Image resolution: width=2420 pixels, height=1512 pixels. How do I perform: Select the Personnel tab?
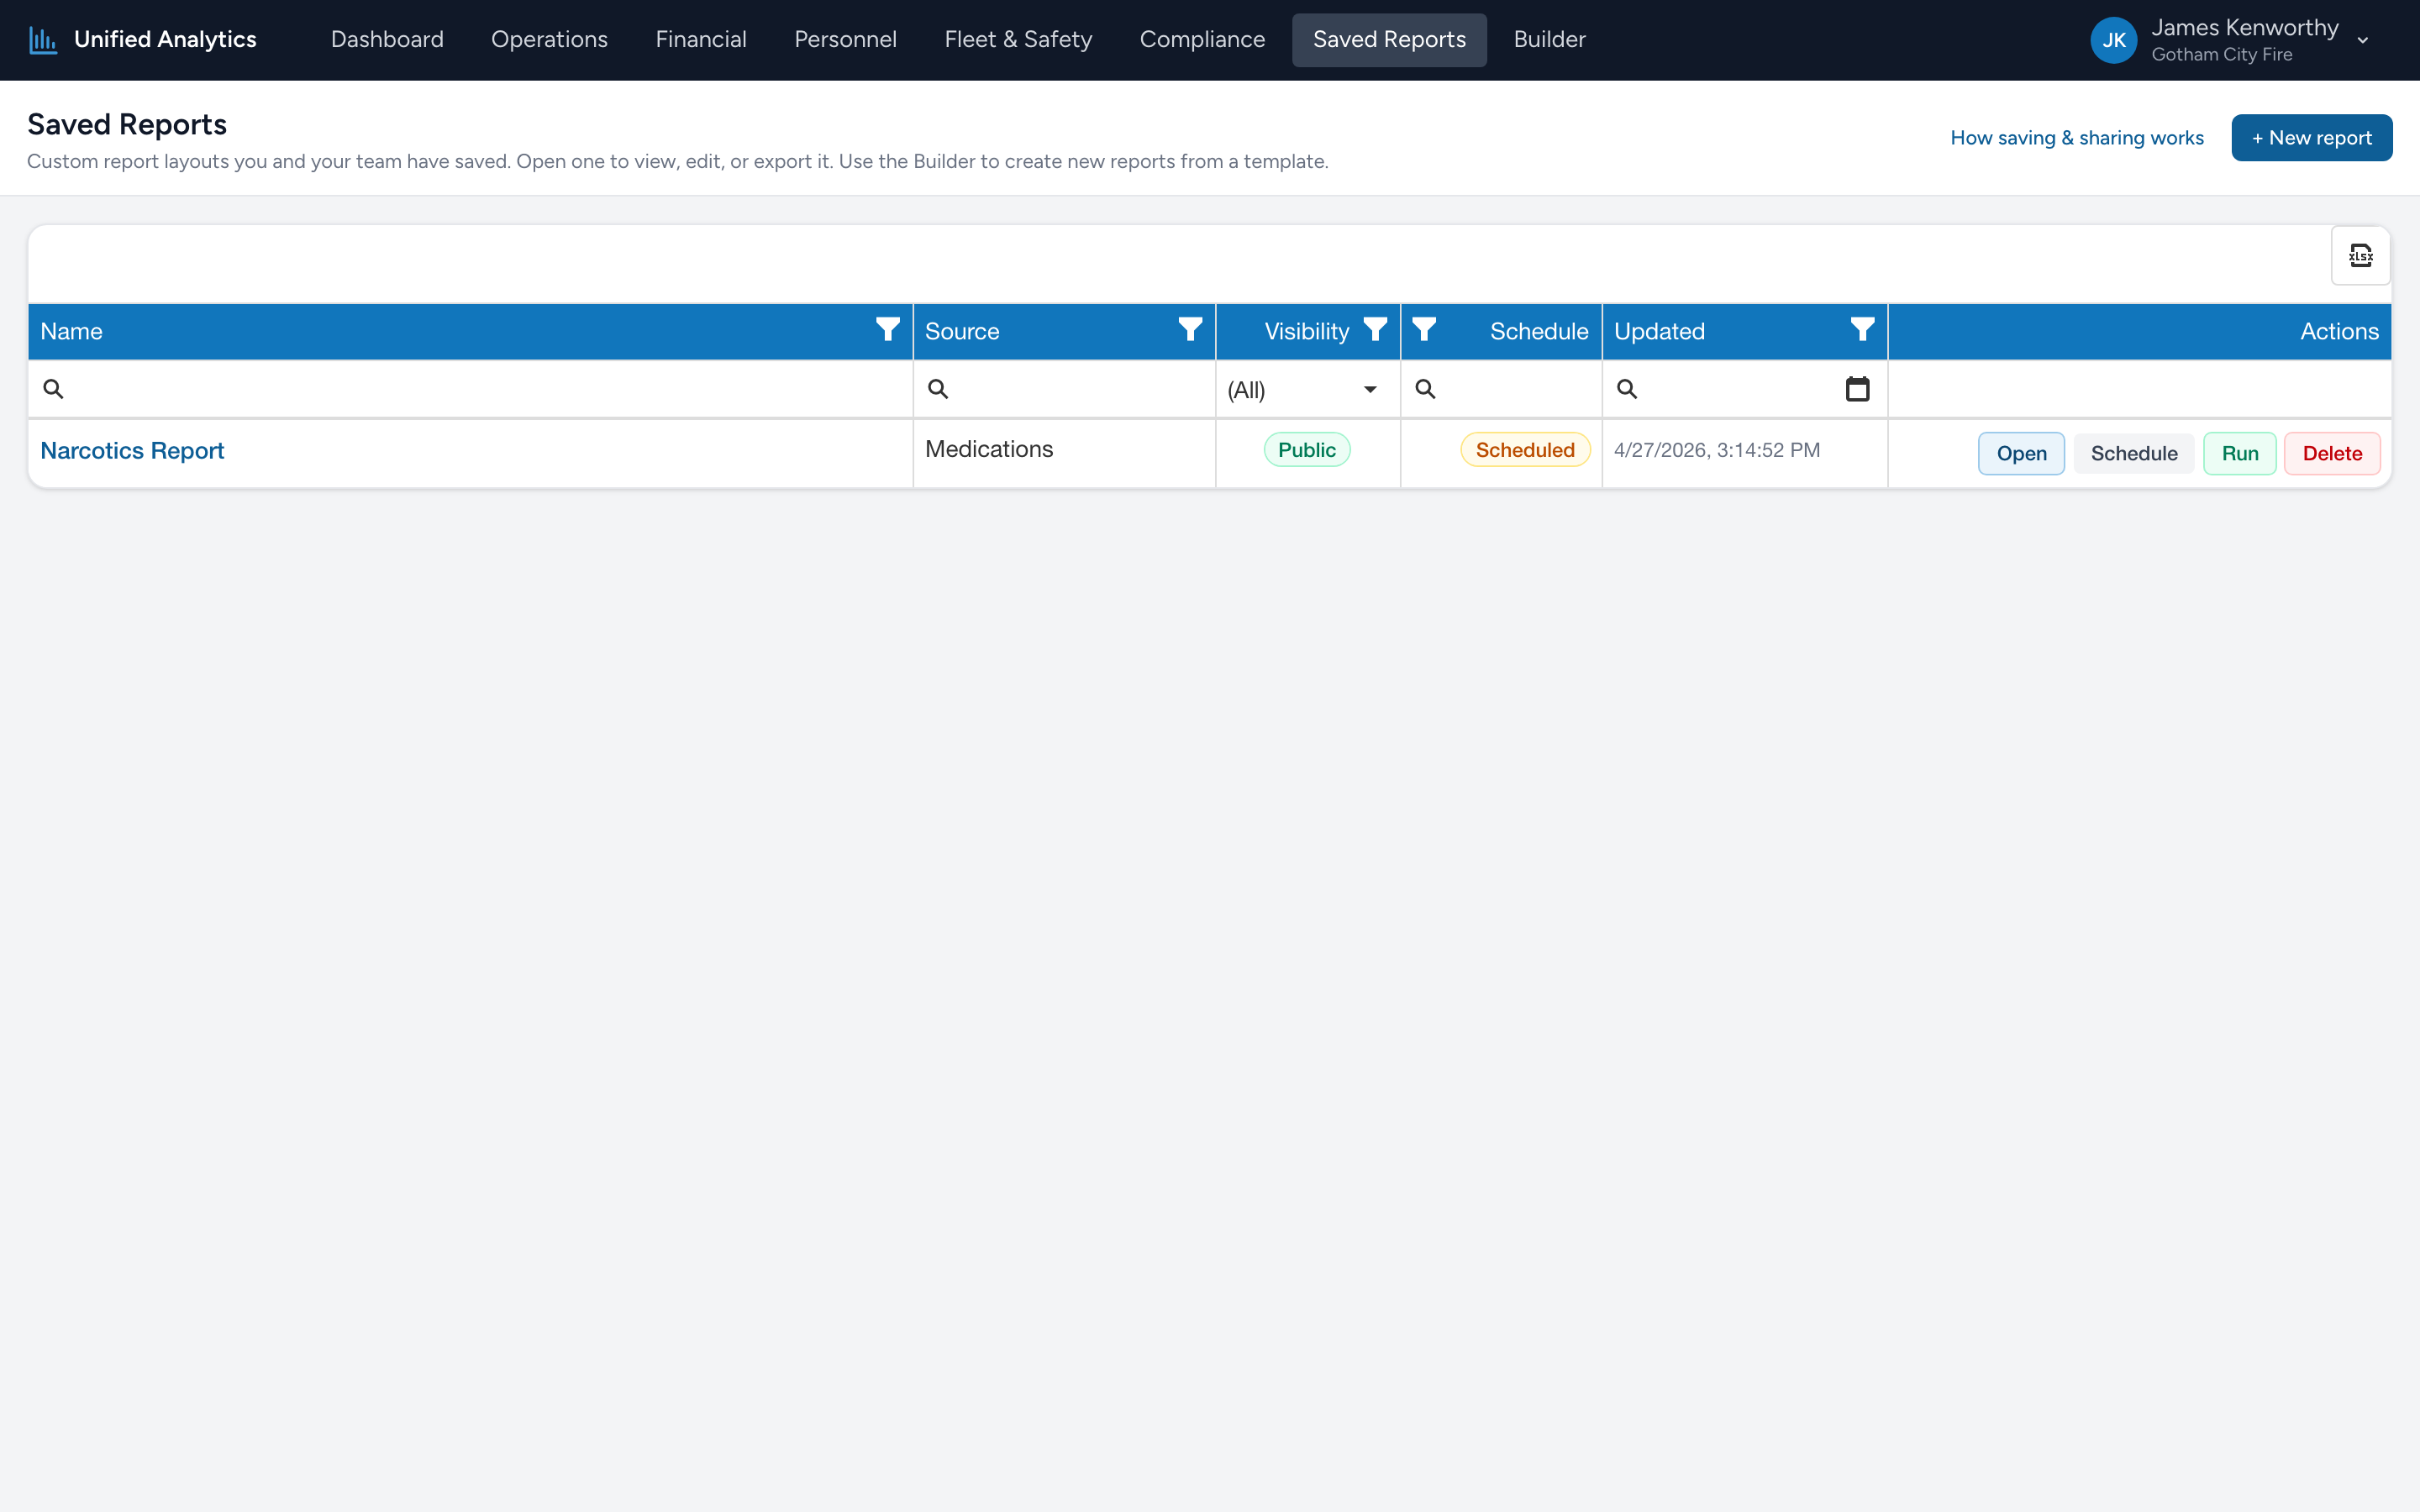[845, 40]
